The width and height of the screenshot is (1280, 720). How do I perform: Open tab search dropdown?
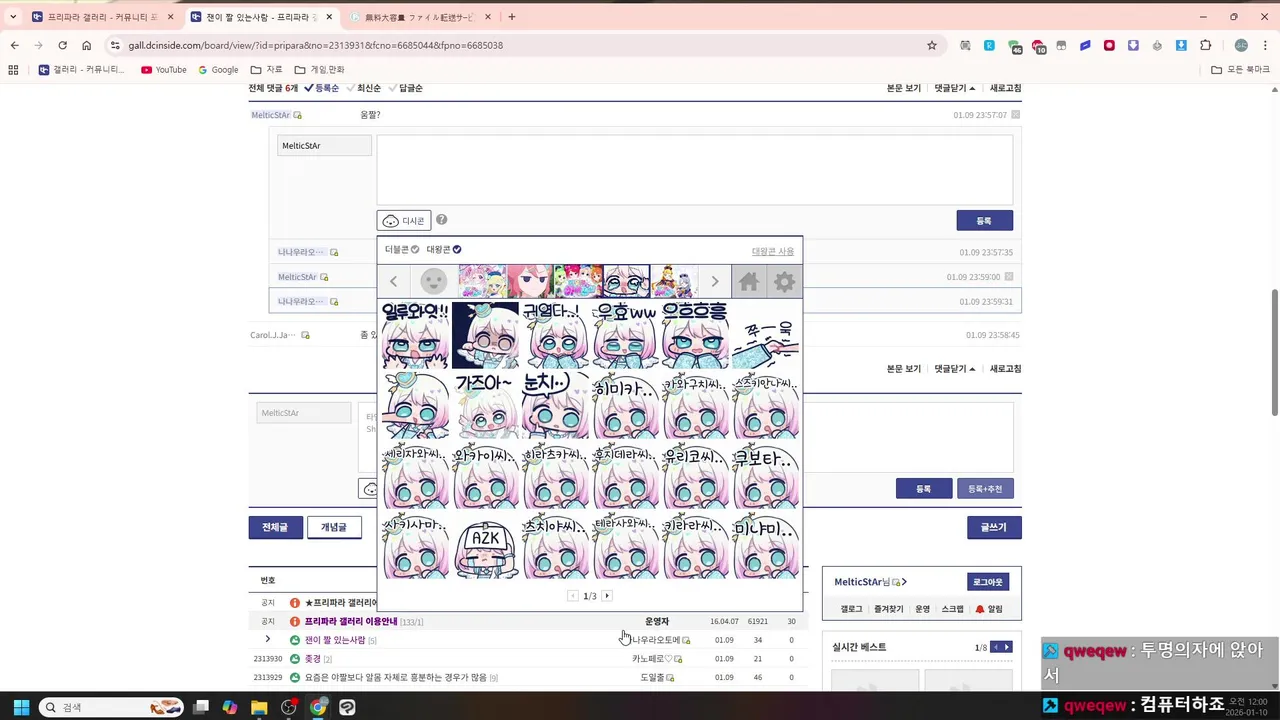13,17
